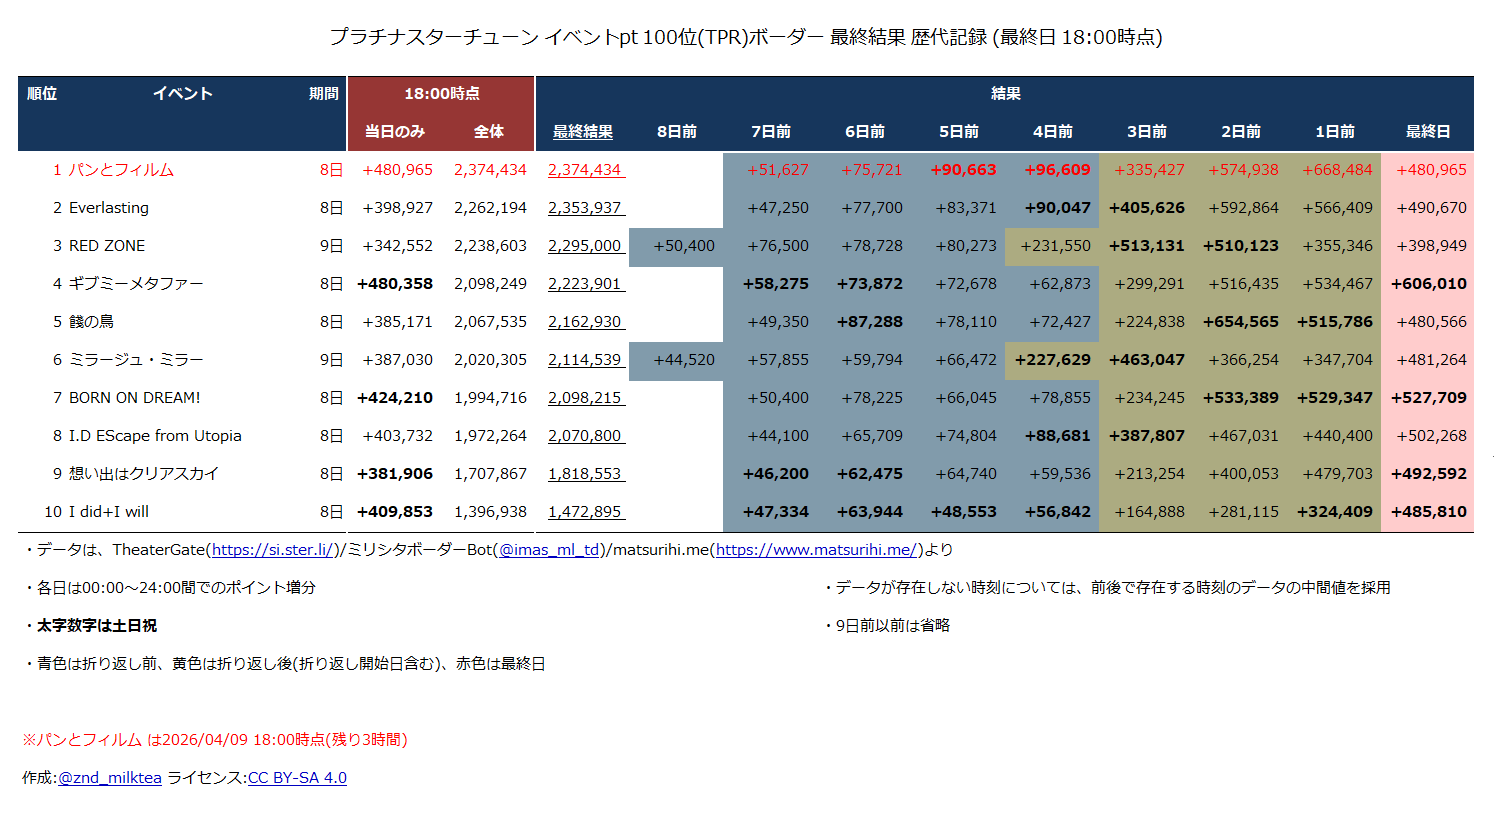Select the 餞の鳥 event name
1494x837 pixels.
coord(91,322)
